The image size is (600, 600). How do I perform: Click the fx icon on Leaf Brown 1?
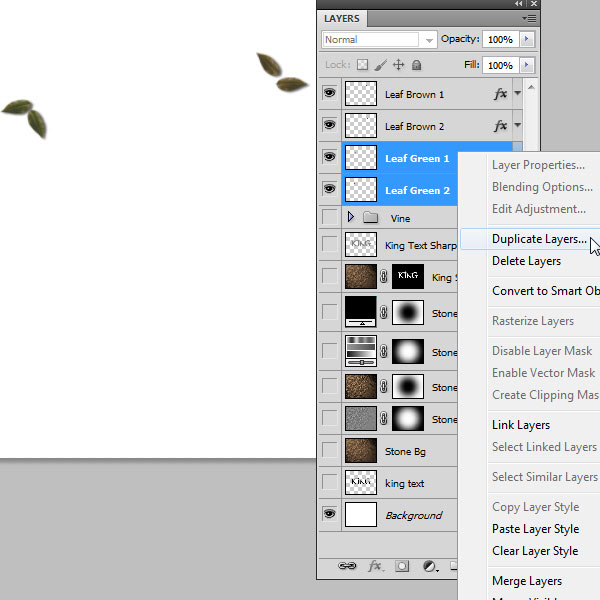click(x=501, y=94)
